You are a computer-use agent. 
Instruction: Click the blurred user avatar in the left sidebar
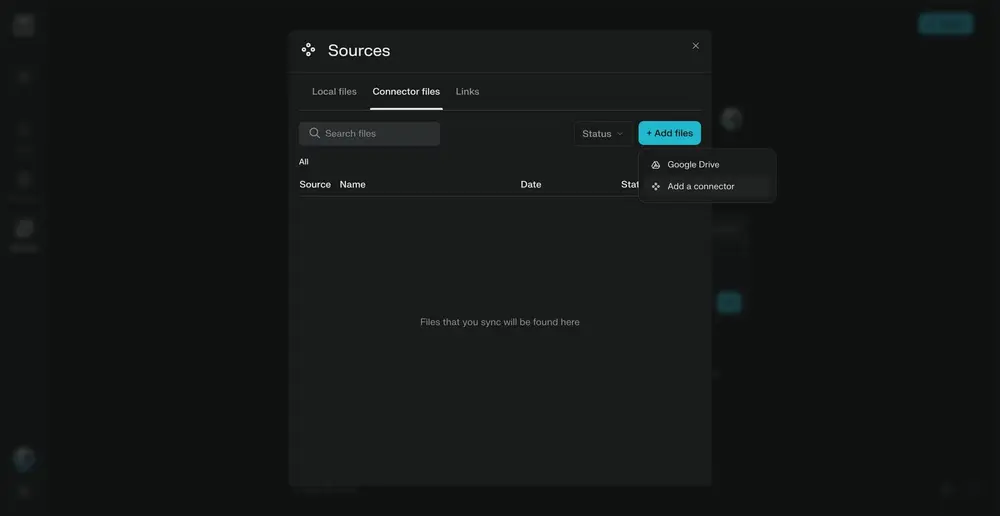pos(24,458)
